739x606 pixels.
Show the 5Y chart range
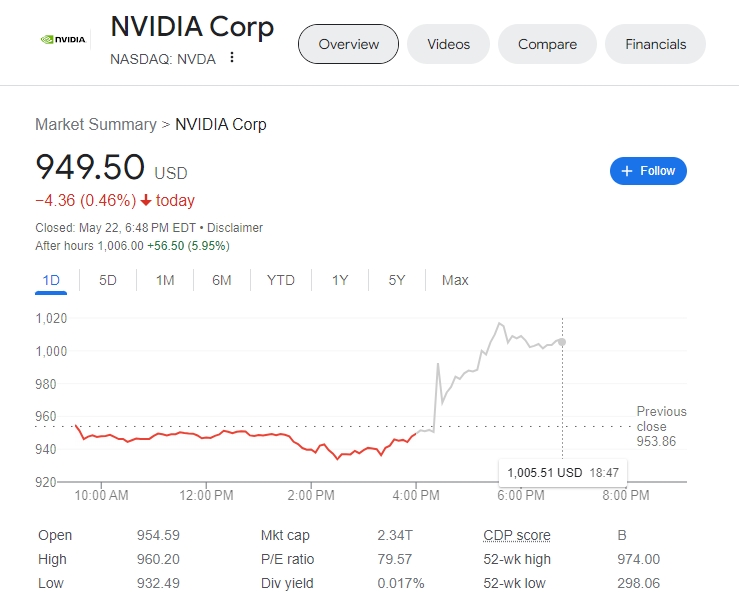click(396, 280)
